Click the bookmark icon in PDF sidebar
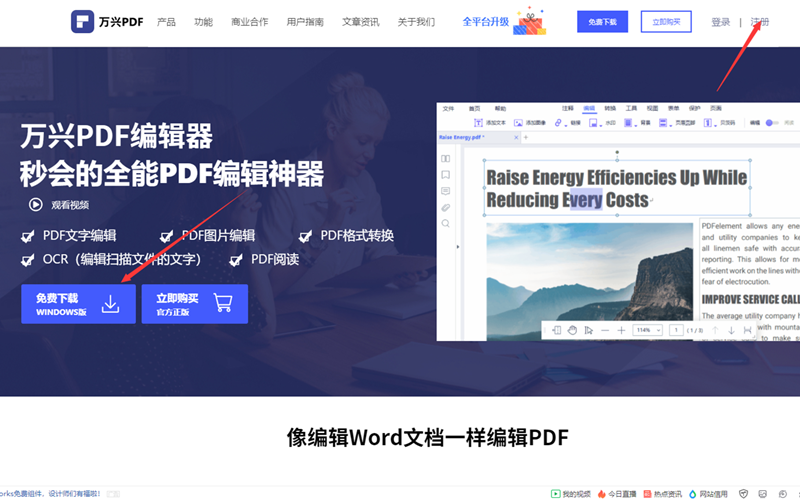800x500 pixels. pos(446,175)
